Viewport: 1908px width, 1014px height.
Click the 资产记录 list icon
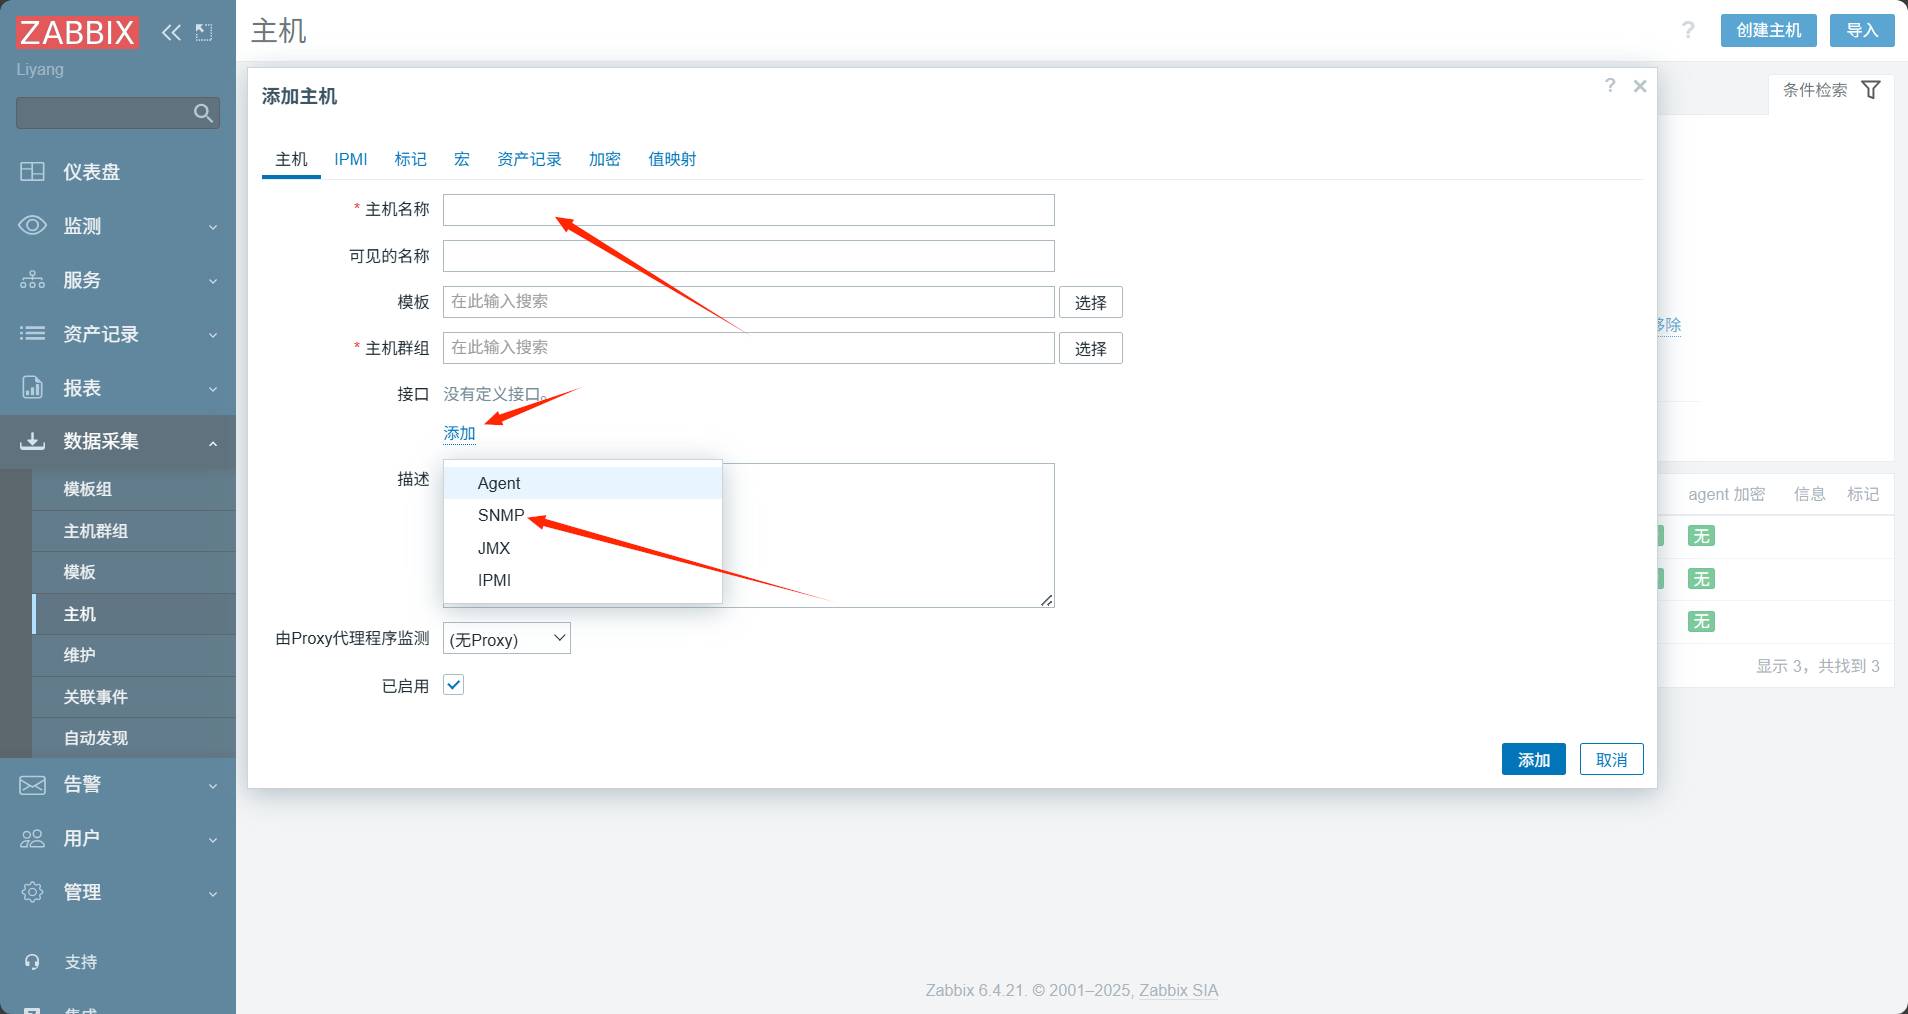click(32, 334)
